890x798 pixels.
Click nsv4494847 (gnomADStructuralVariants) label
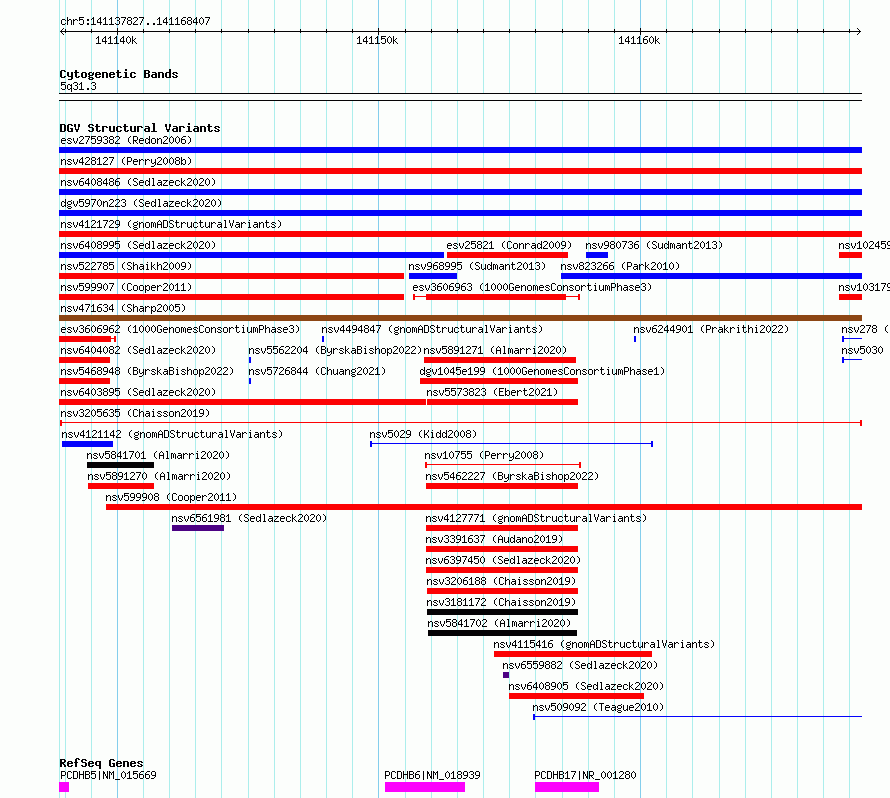[x=432, y=329]
